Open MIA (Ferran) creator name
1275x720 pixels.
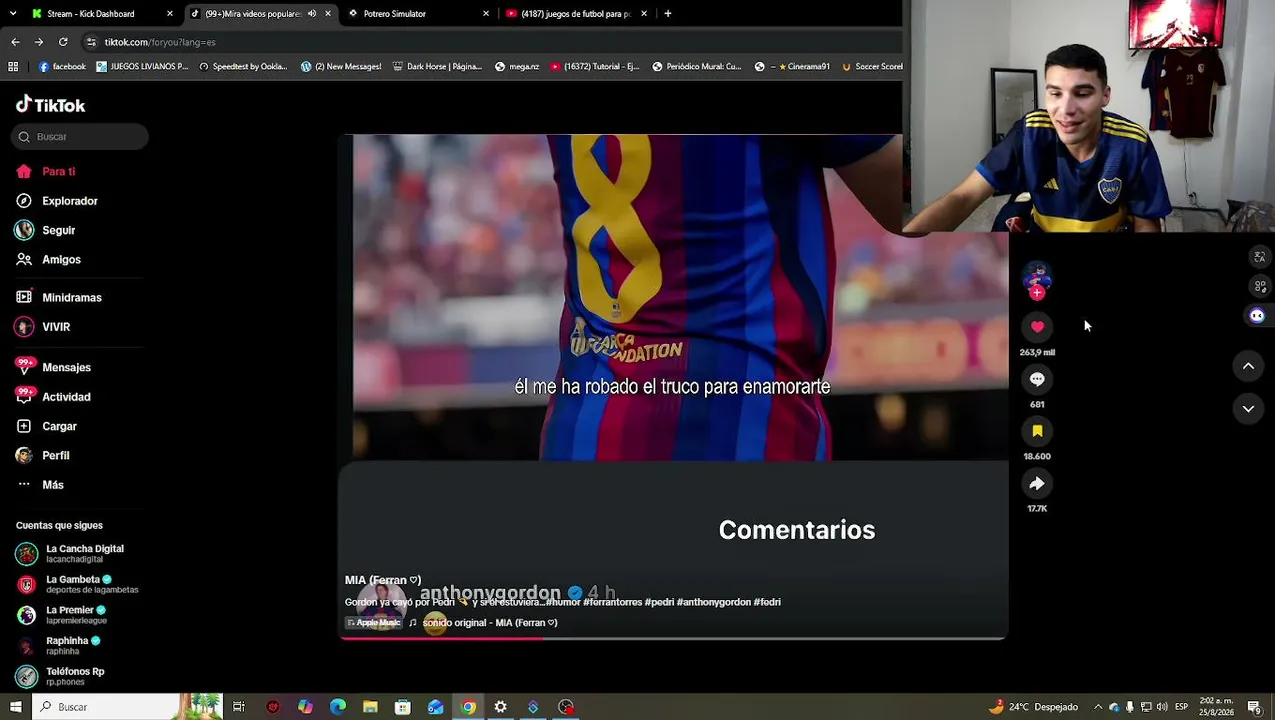click(x=383, y=580)
